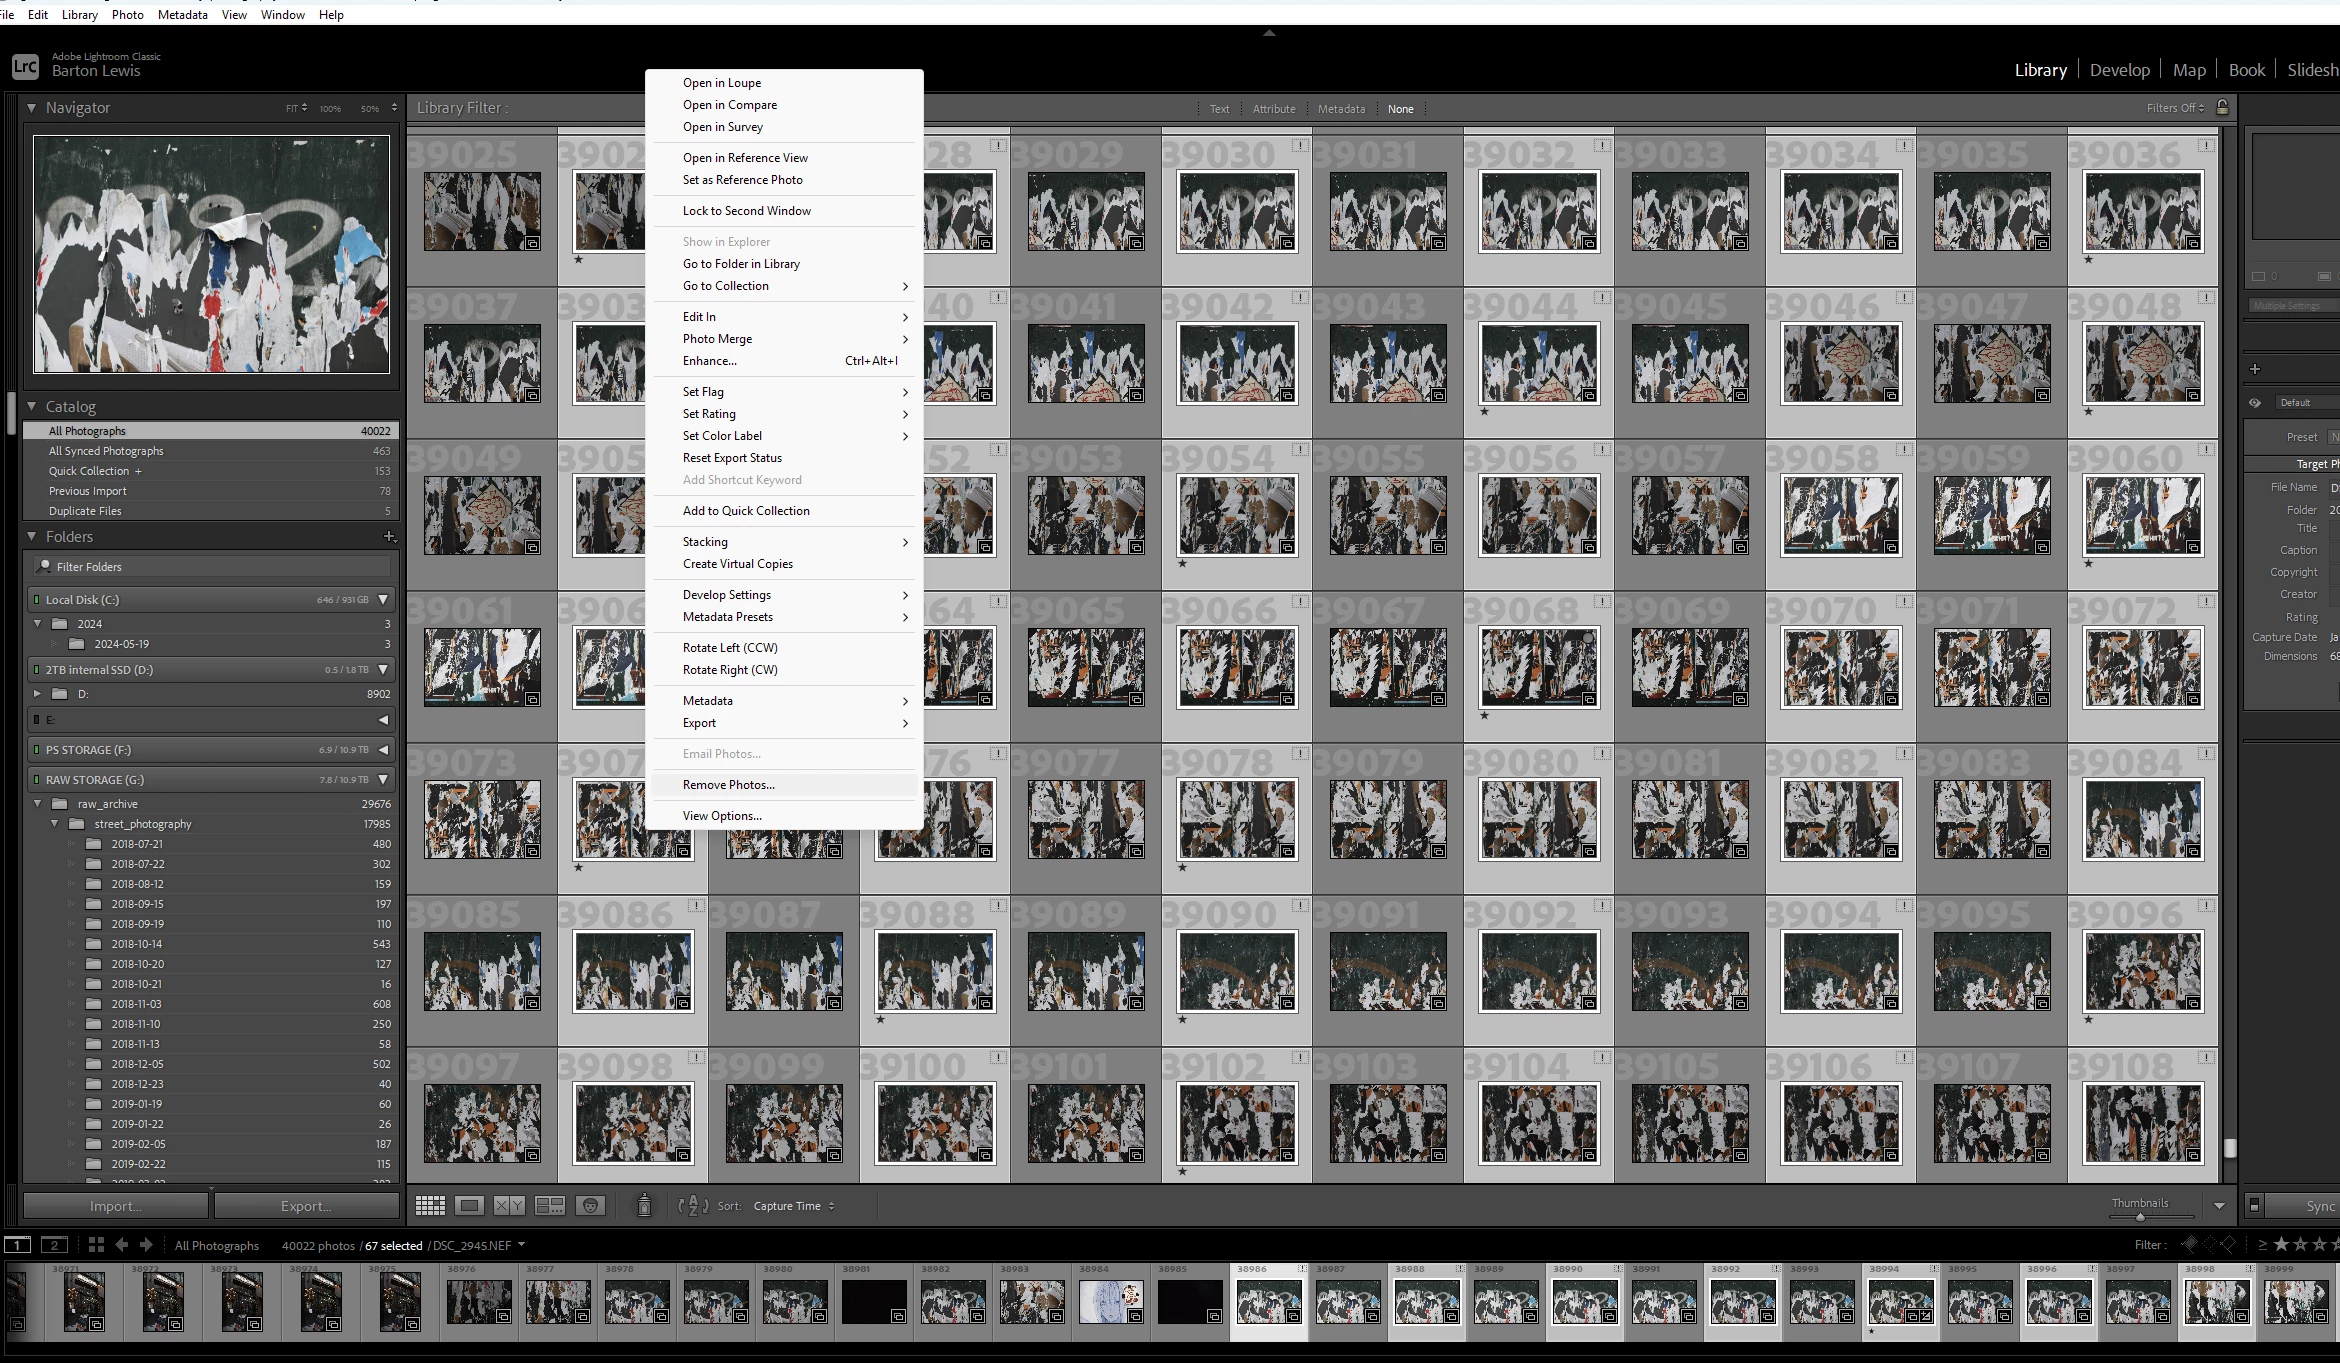Choose Remove Photos... from context menu
This screenshot has height=1363, width=2340.
click(728, 785)
